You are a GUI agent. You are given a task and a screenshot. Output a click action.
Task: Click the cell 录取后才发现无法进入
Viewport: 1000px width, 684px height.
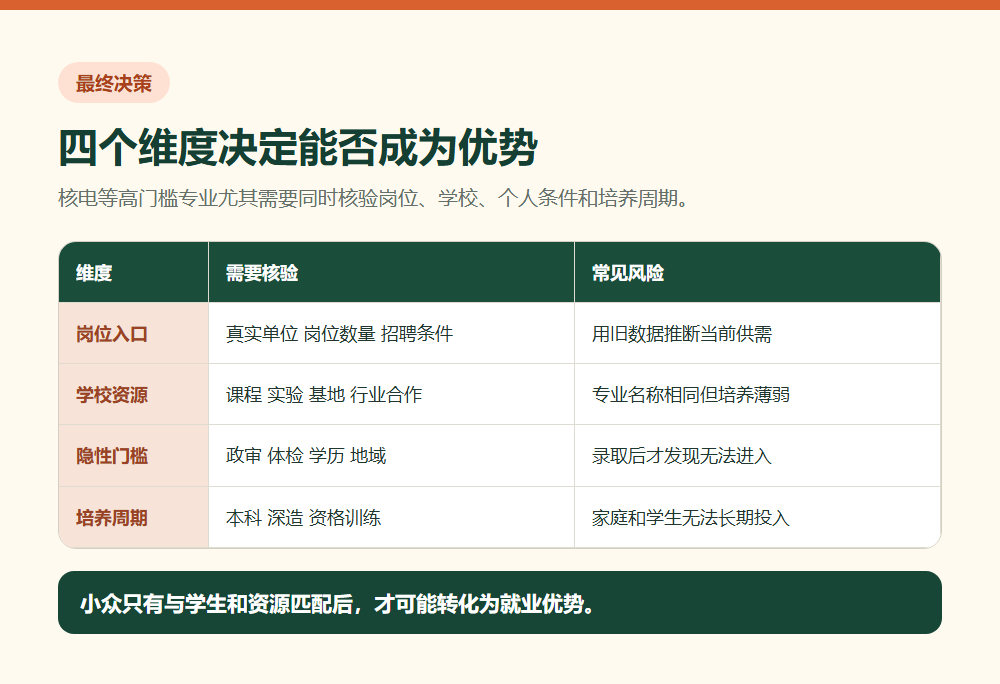pos(758,456)
